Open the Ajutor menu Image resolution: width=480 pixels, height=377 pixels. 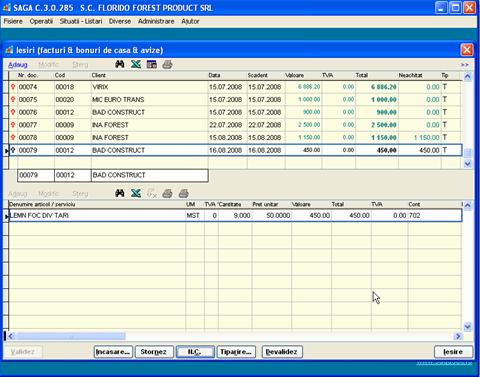190,21
